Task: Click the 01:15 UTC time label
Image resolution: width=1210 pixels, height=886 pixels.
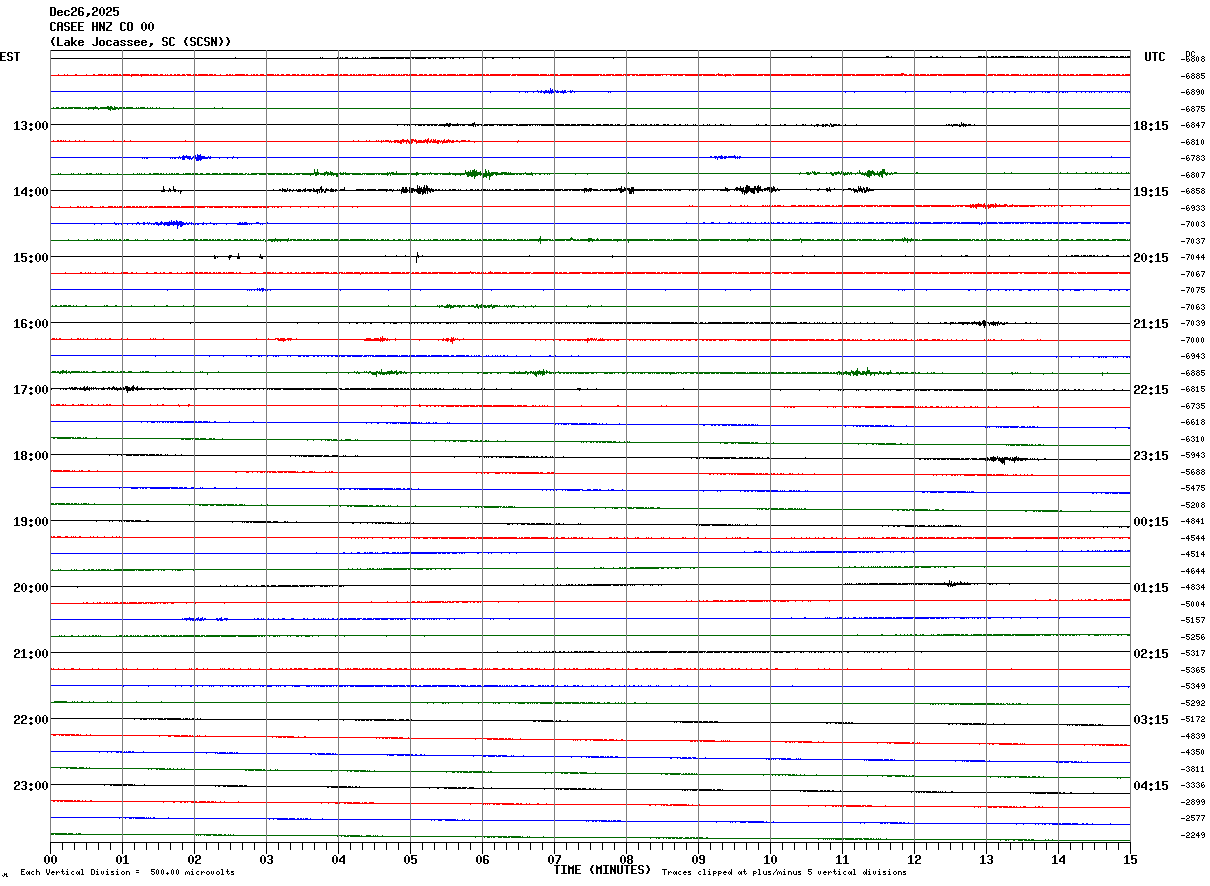Action: point(1151,588)
